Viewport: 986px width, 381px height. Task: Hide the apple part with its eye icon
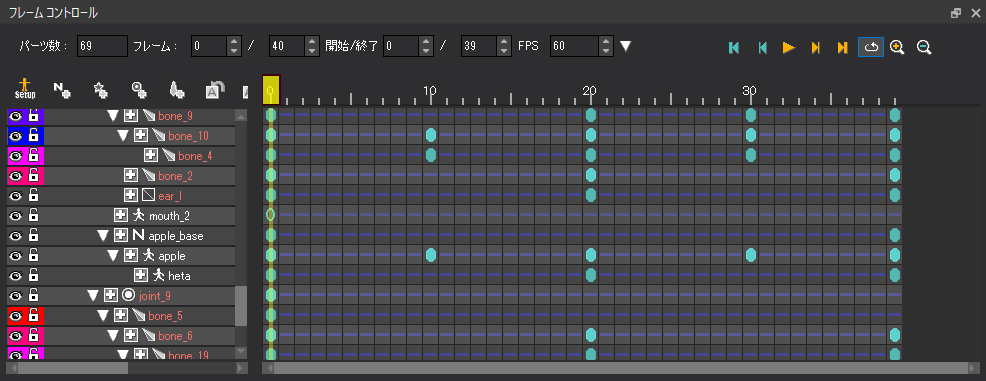pos(16,257)
